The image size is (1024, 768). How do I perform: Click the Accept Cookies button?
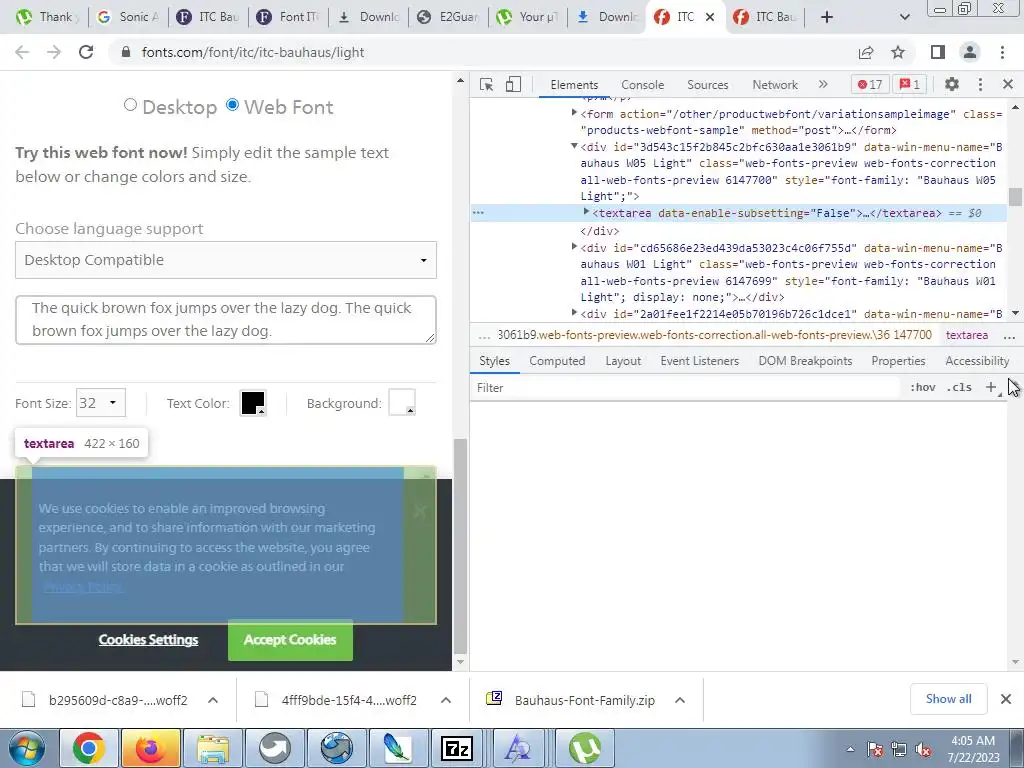(290, 640)
